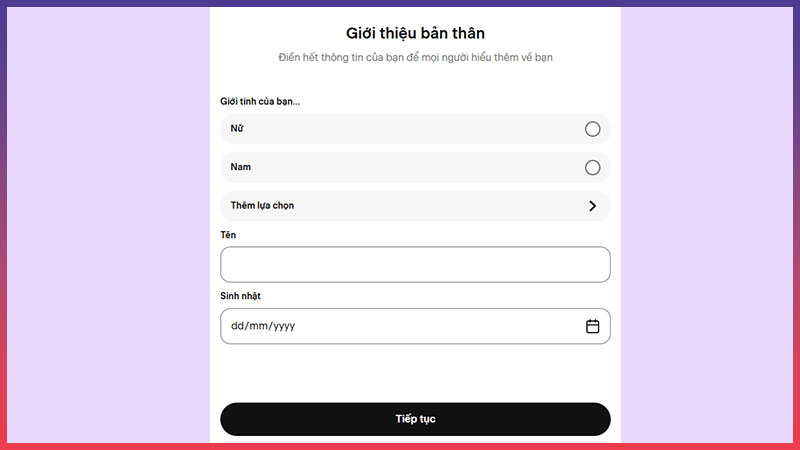Choose the 'Nam' gender text label

pos(240,167)
